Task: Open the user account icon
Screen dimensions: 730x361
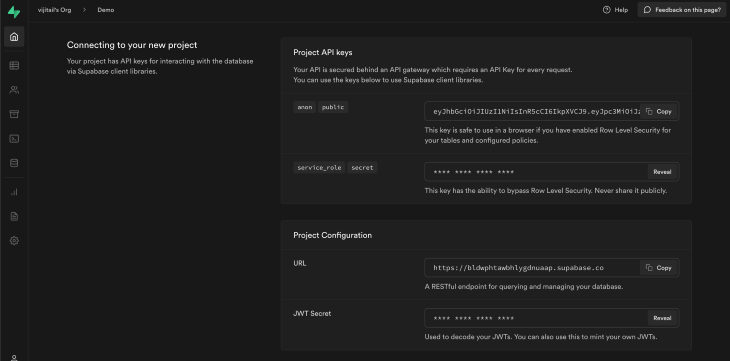Action: (14, 357)
